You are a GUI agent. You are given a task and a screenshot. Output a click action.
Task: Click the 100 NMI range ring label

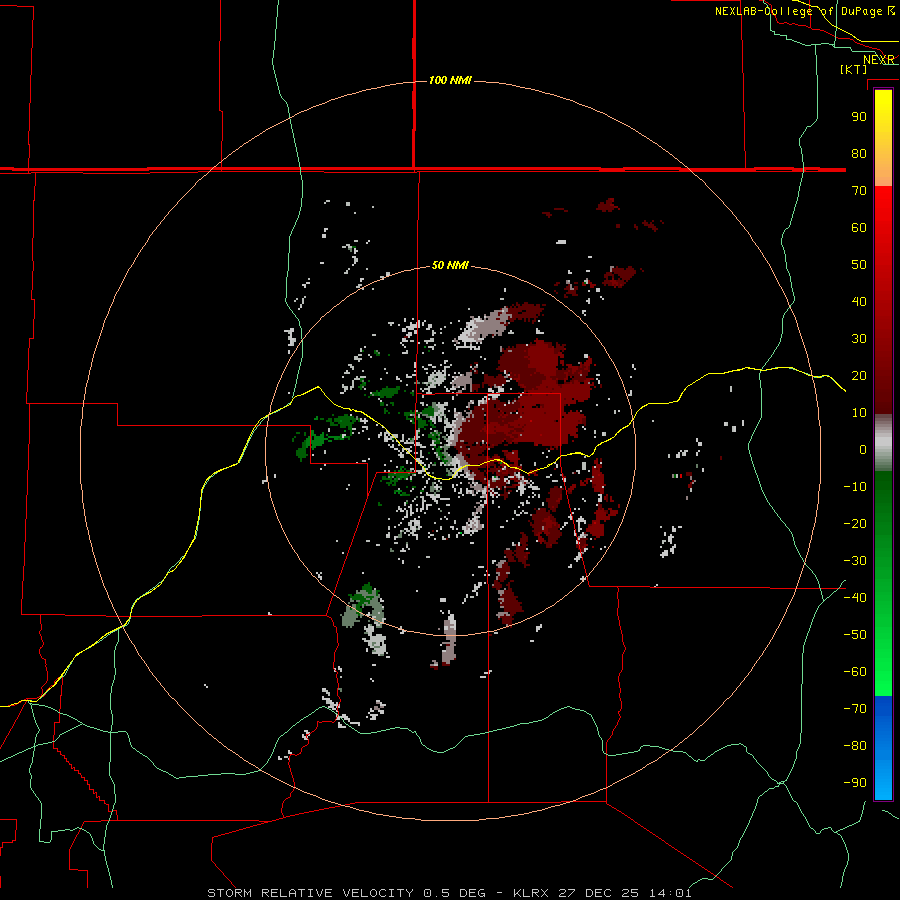(x=450, y=80)
